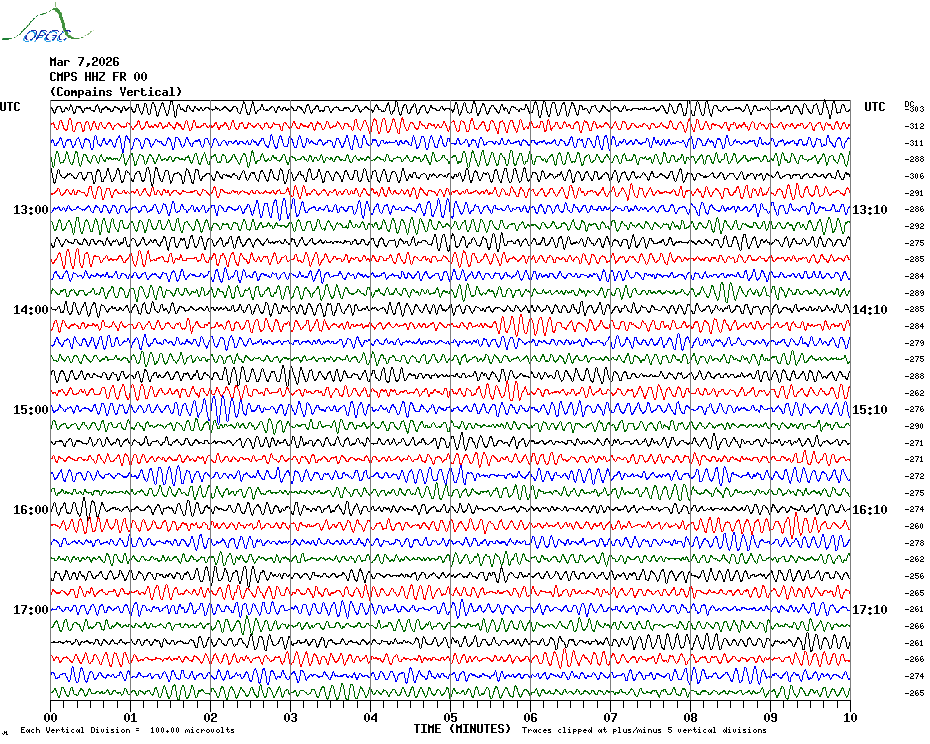Click the 13:10 end-time label

[870, 209]
